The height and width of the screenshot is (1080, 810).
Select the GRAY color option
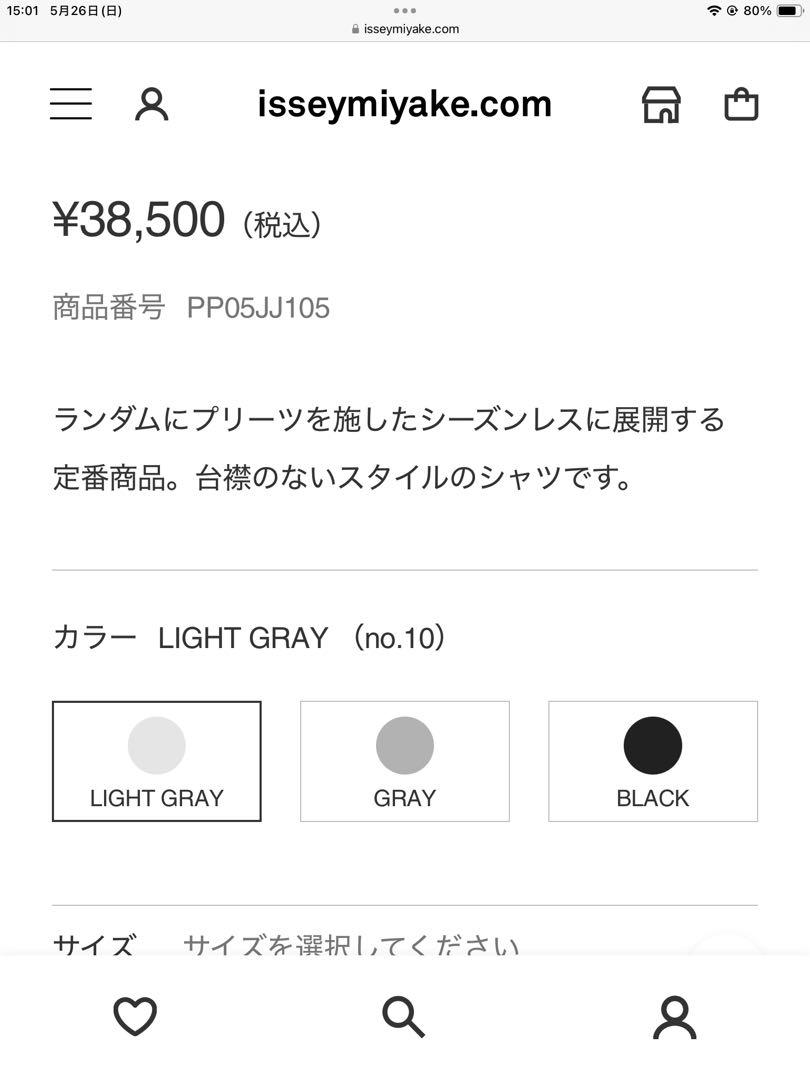coord(405,761)
